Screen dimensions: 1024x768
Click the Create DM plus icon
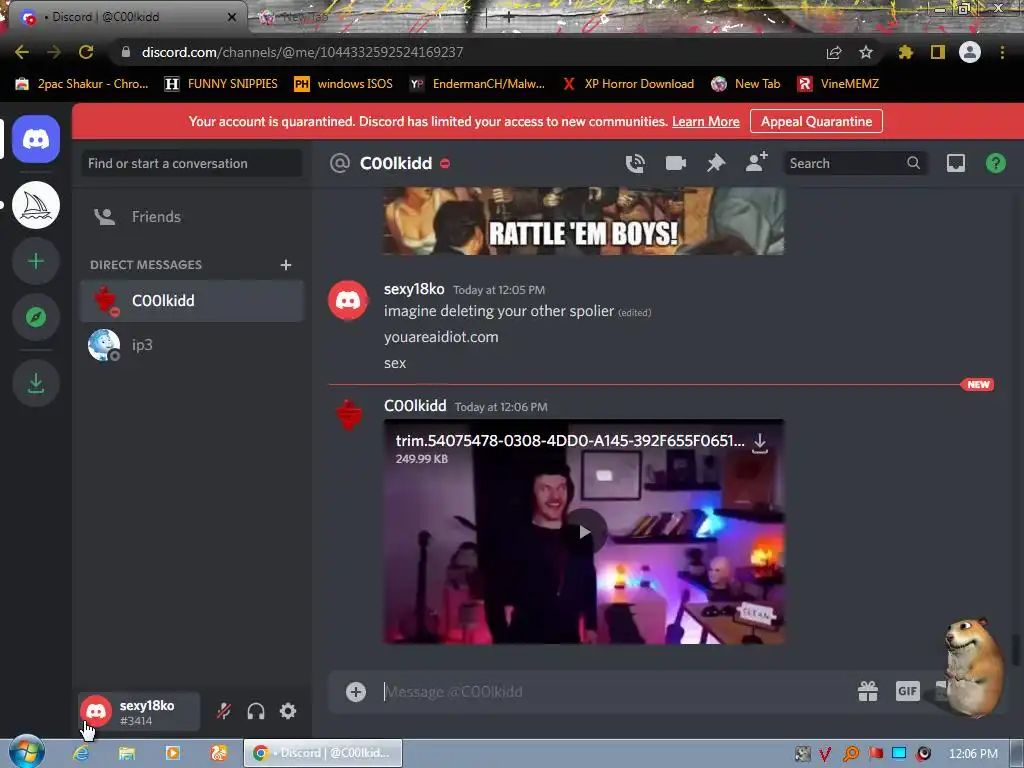coord(285,264)
